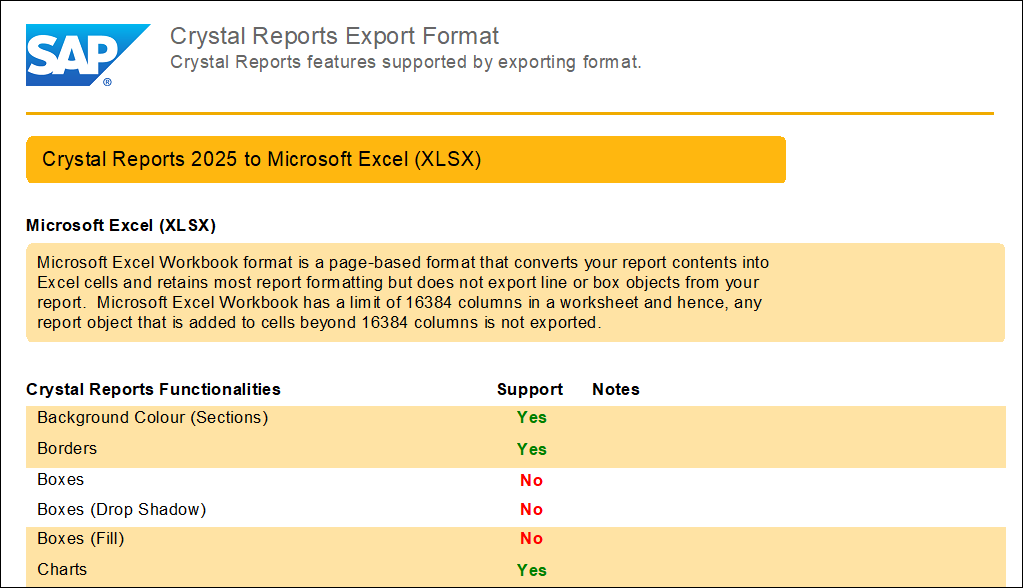Select the 'Background Colour (Sections)' row label

pos(153,418)
